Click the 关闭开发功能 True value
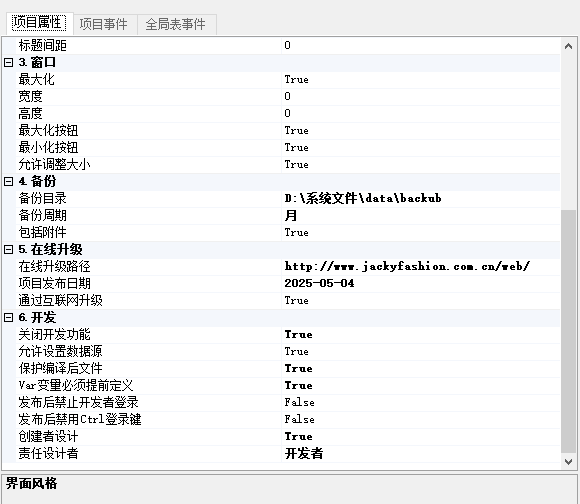Viewport: 580px width, 504px height. (x=299, y=335)
